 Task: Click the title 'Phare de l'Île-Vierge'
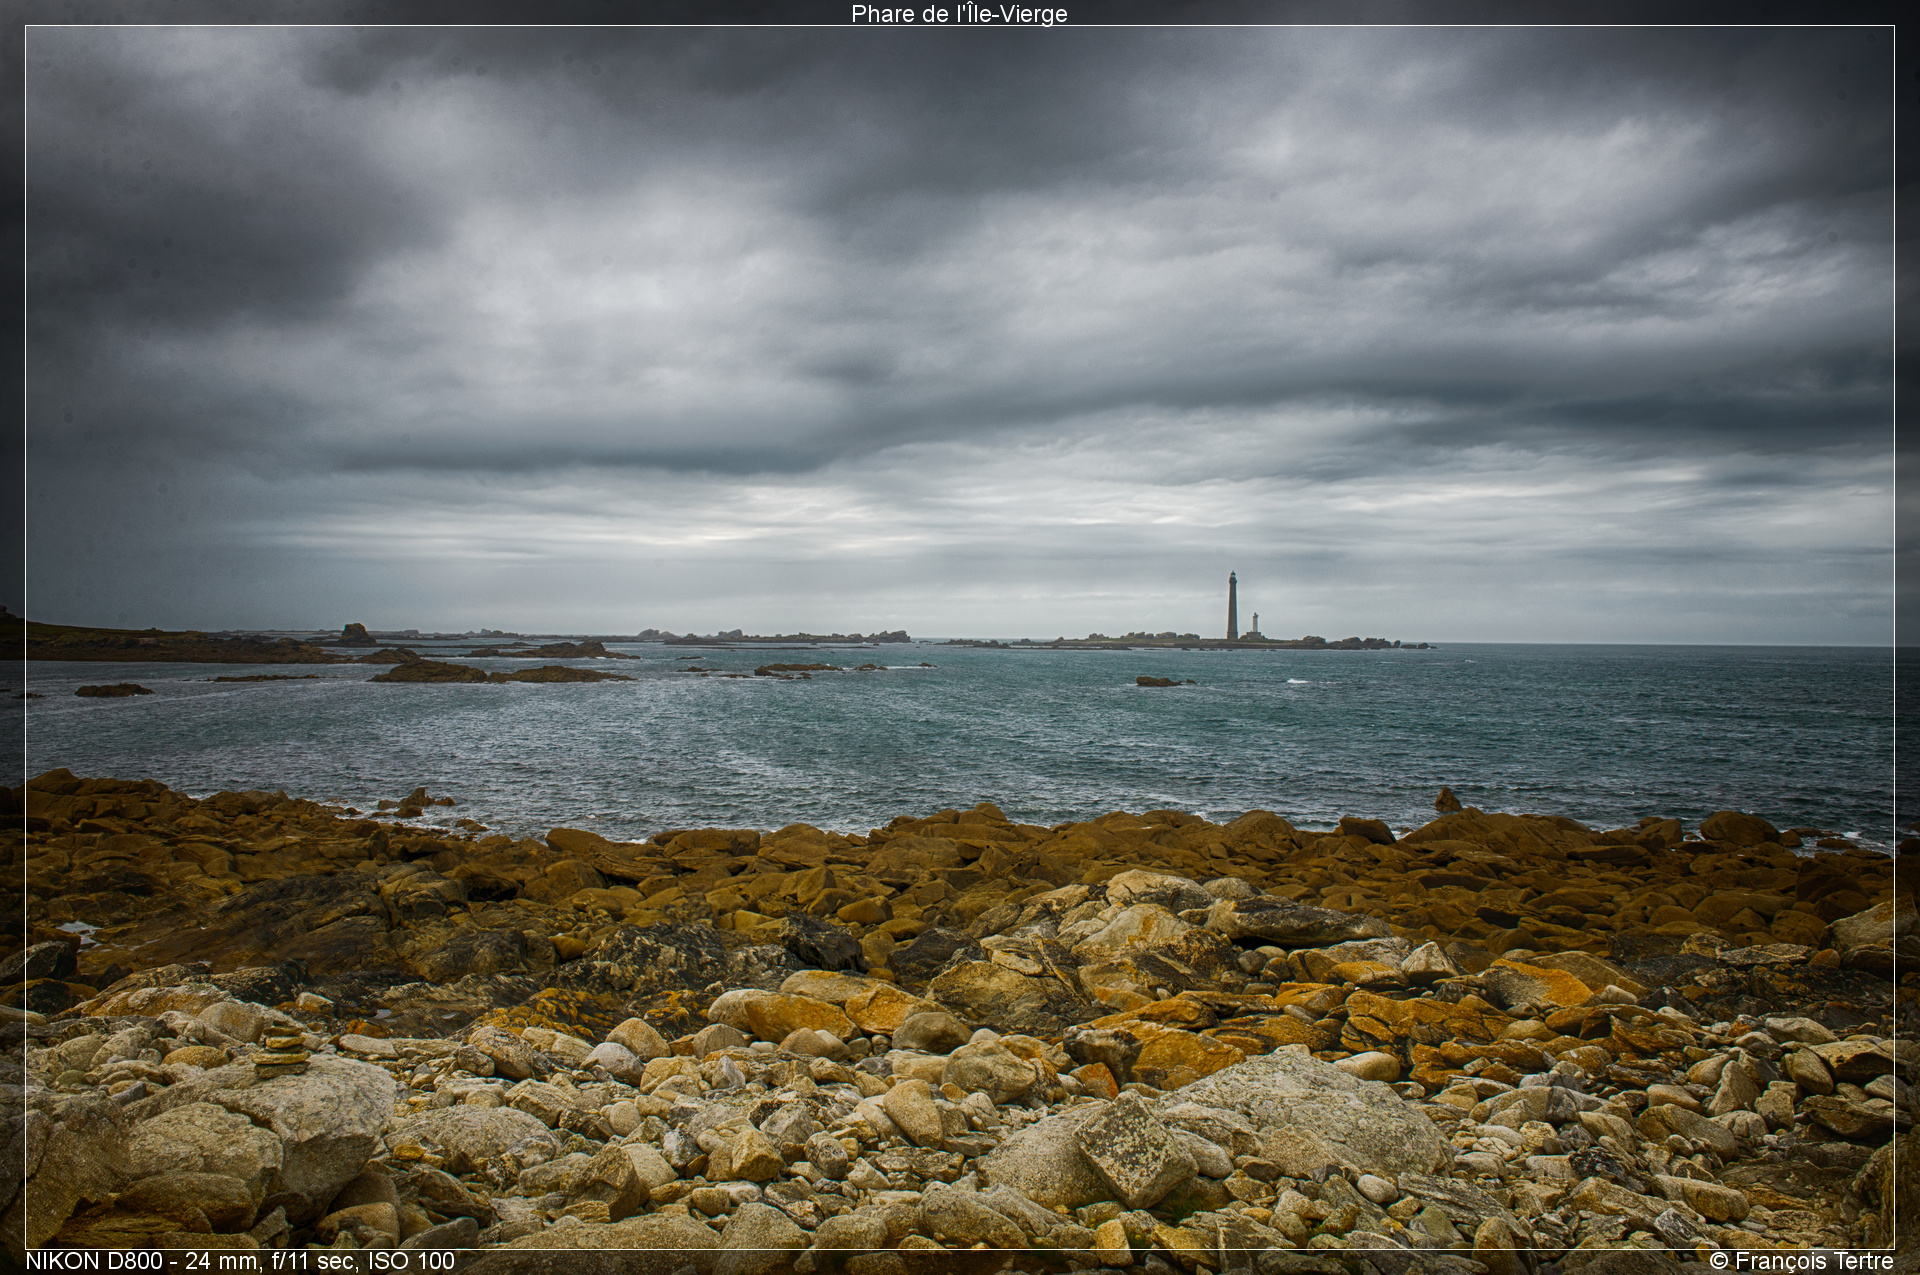point(959,14)
